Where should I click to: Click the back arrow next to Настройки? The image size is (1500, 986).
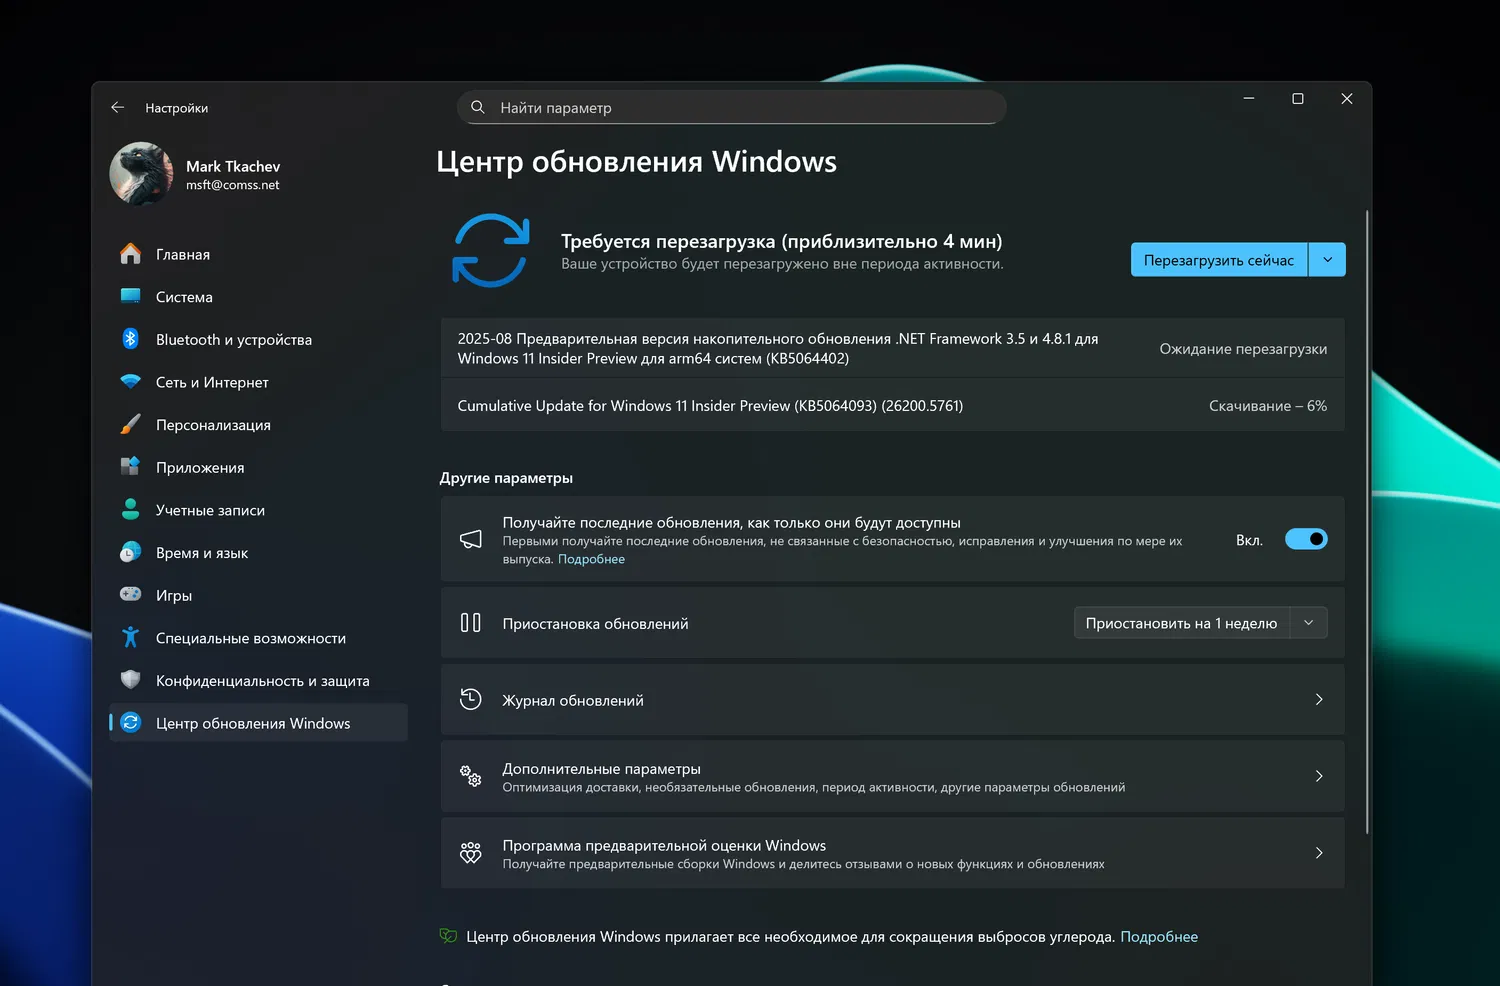click(x=117, y=107)
